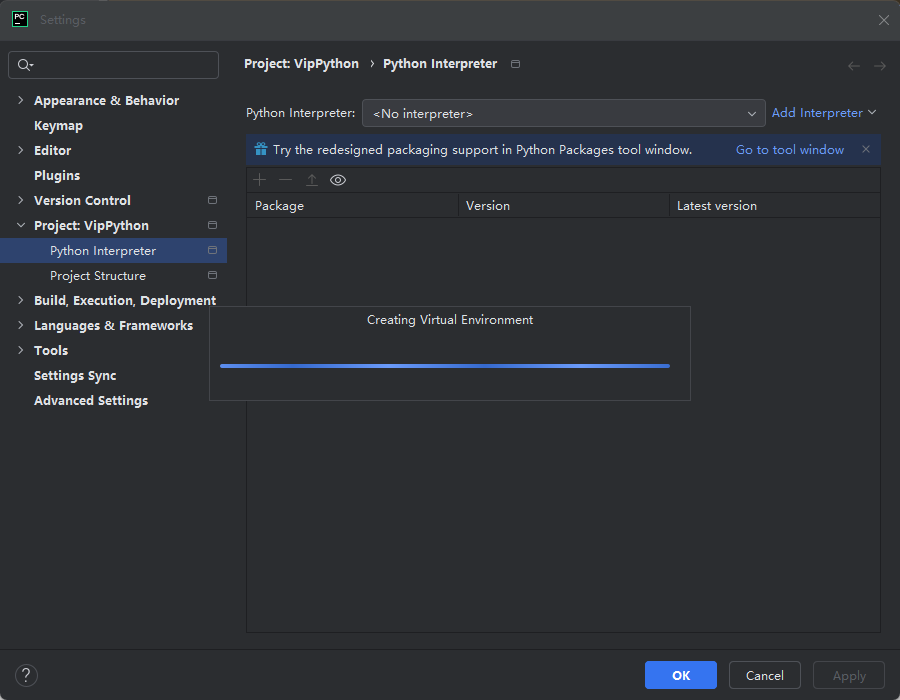Open the Add Interpreter menu

(x=823, y=113)
